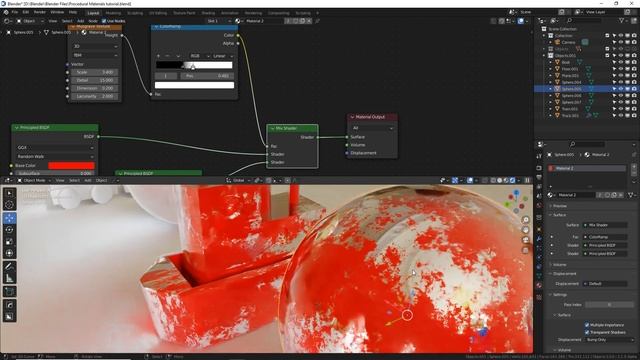Select the Scale tool in viewport toolbar

(x=9, y=242)
